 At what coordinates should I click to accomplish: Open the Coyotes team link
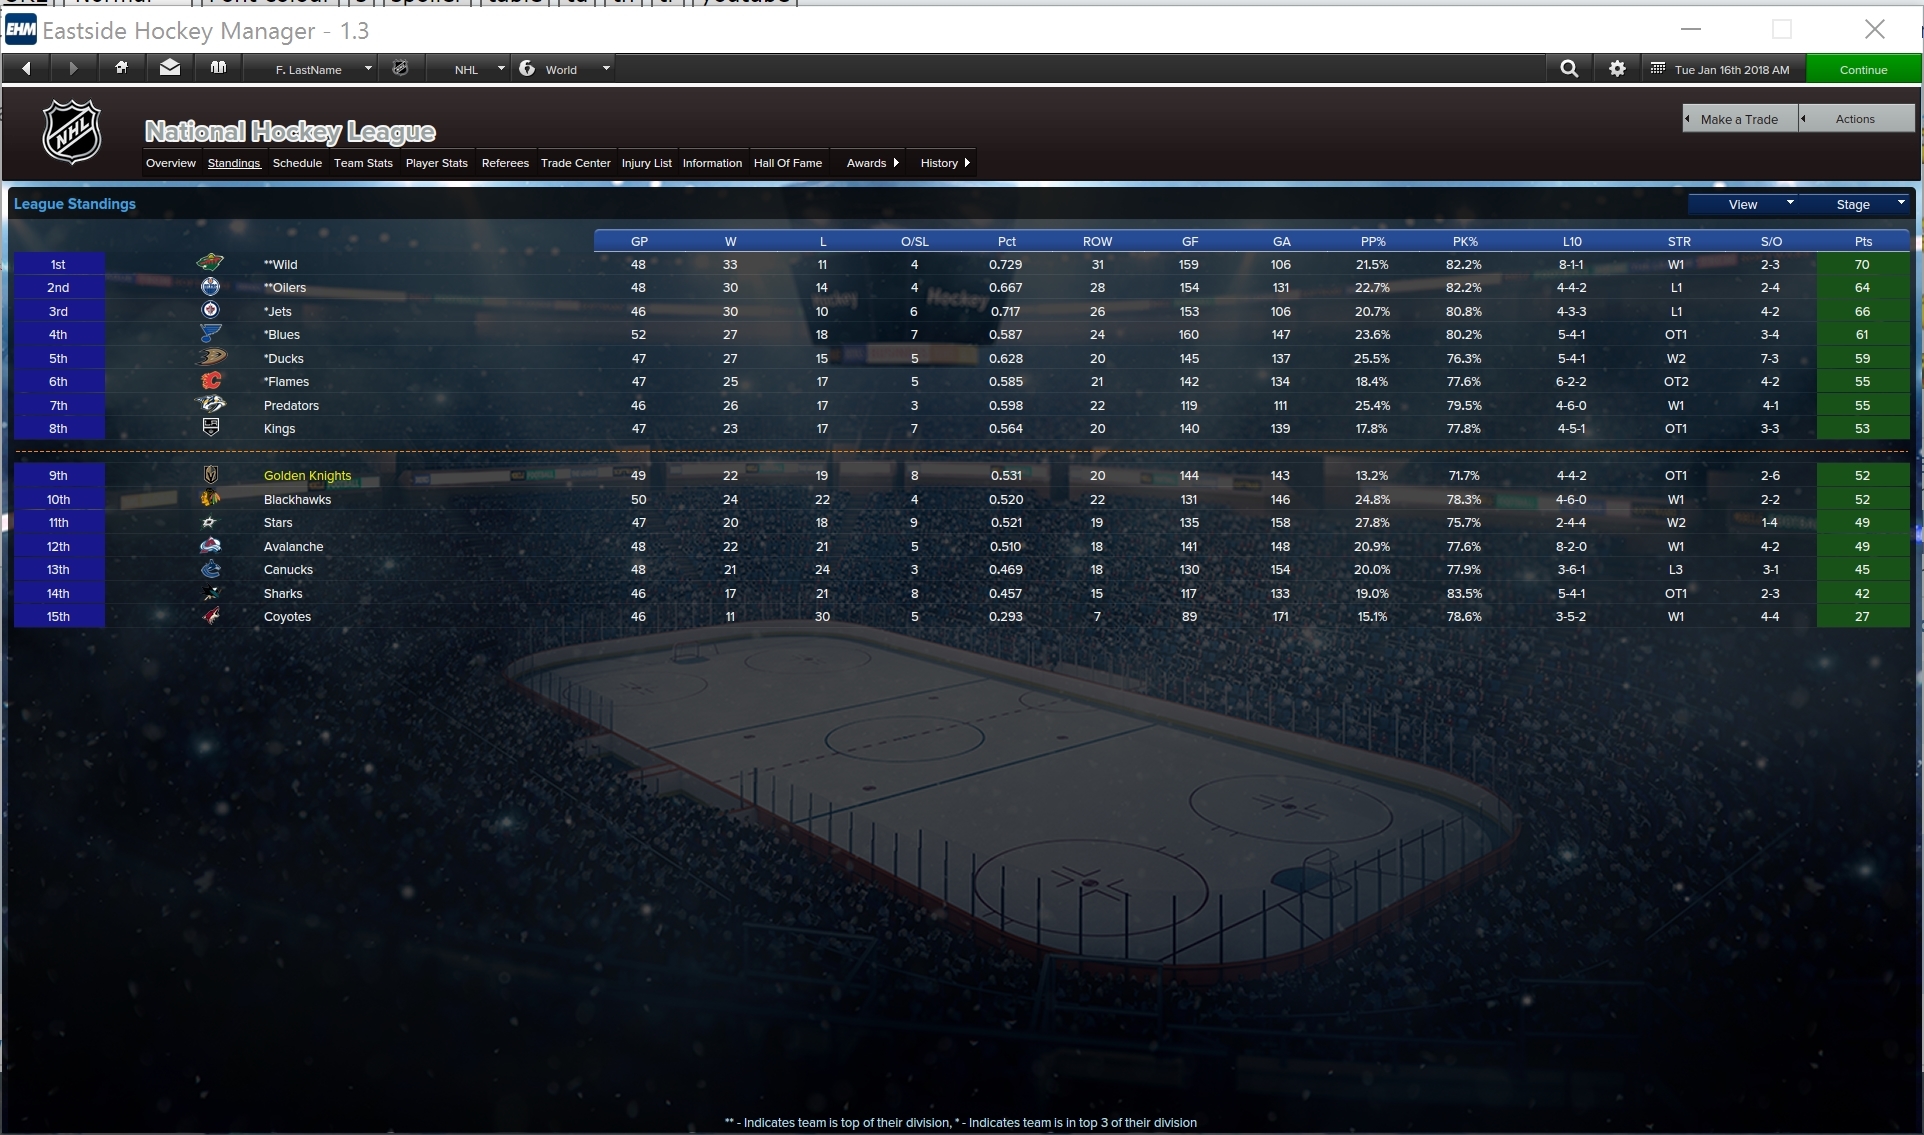(287, 617)
